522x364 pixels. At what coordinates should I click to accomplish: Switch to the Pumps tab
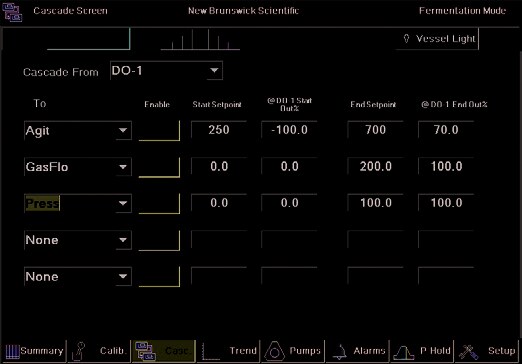(x=293, y=351)
